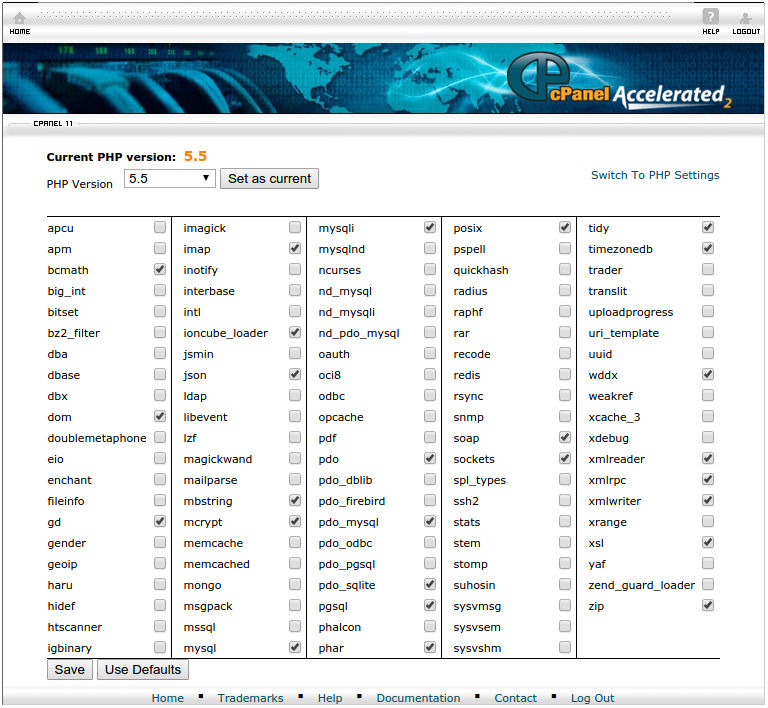Viewport: 768px width, 708px height.
Task: Open the PHP Version dropdown
Action: tap(169, 179)
